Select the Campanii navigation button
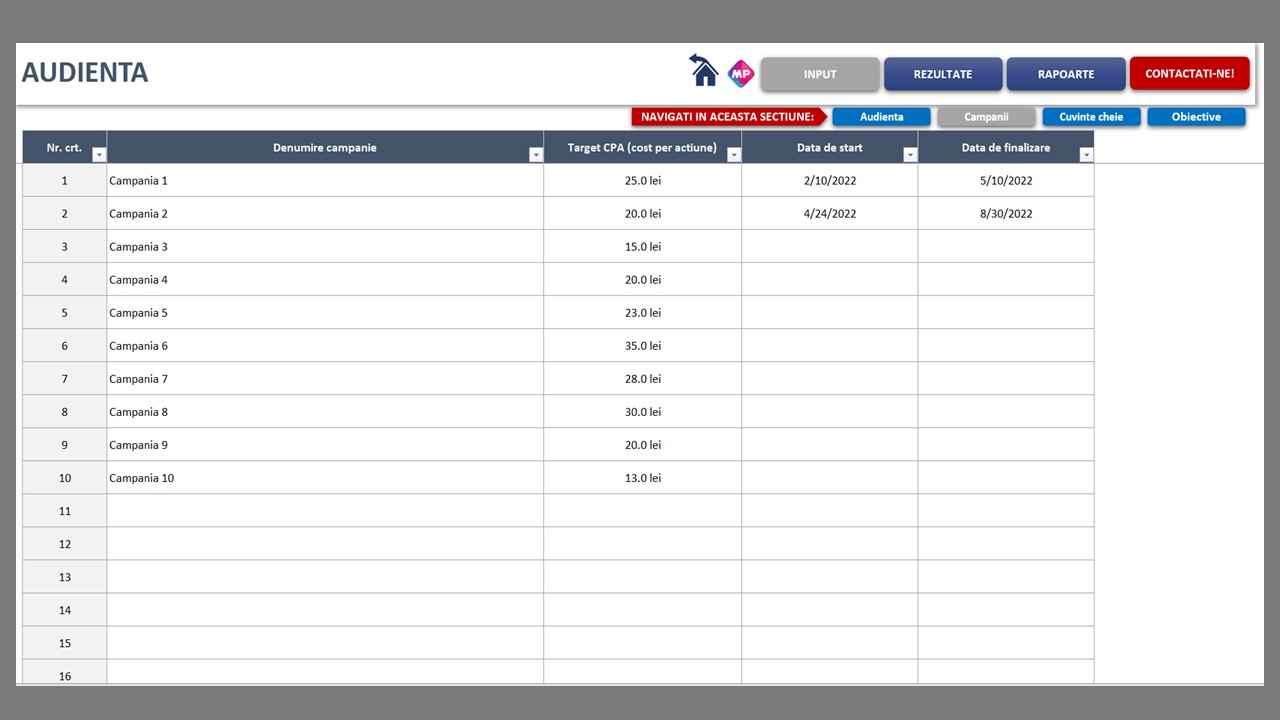Image resolution: width=1280 pixels, height=720 pixels. 986,117
